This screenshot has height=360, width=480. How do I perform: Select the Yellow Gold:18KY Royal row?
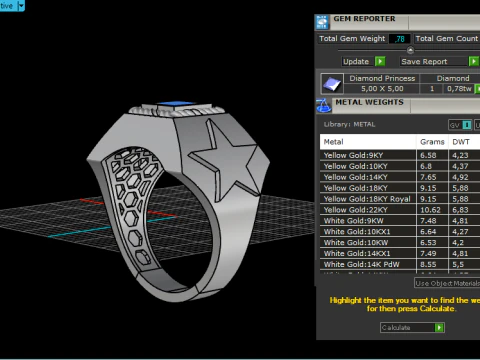(400, 199)
